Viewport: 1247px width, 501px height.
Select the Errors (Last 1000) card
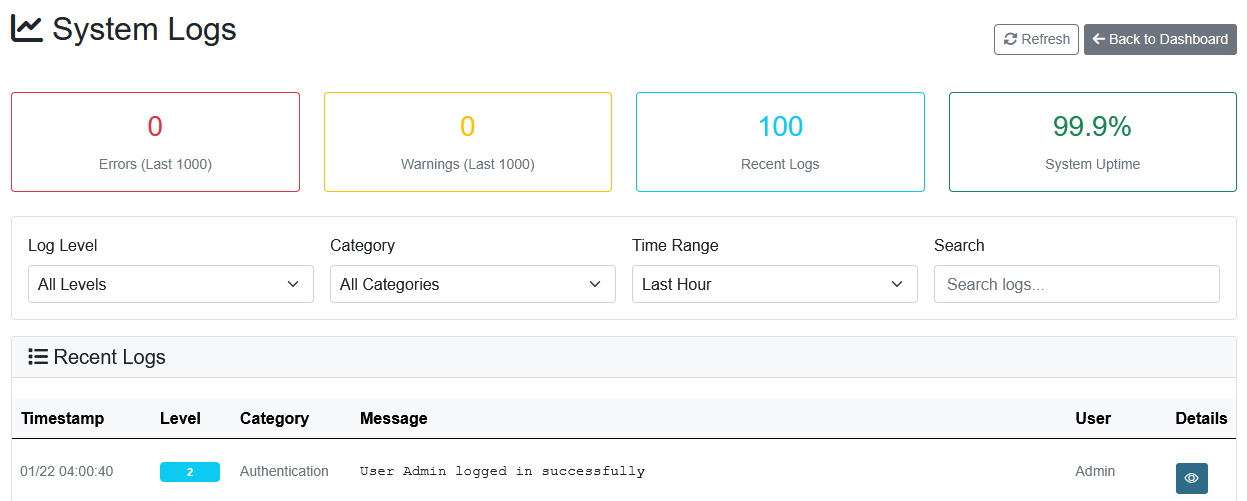(x=155, y=142)
